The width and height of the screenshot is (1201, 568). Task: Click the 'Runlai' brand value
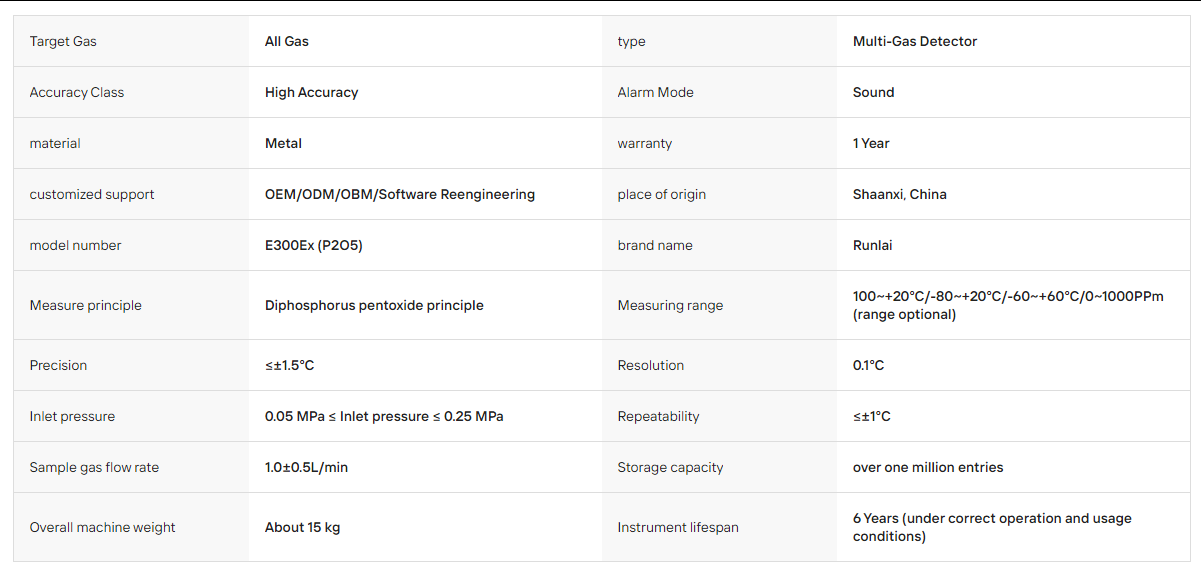point(875,245)
